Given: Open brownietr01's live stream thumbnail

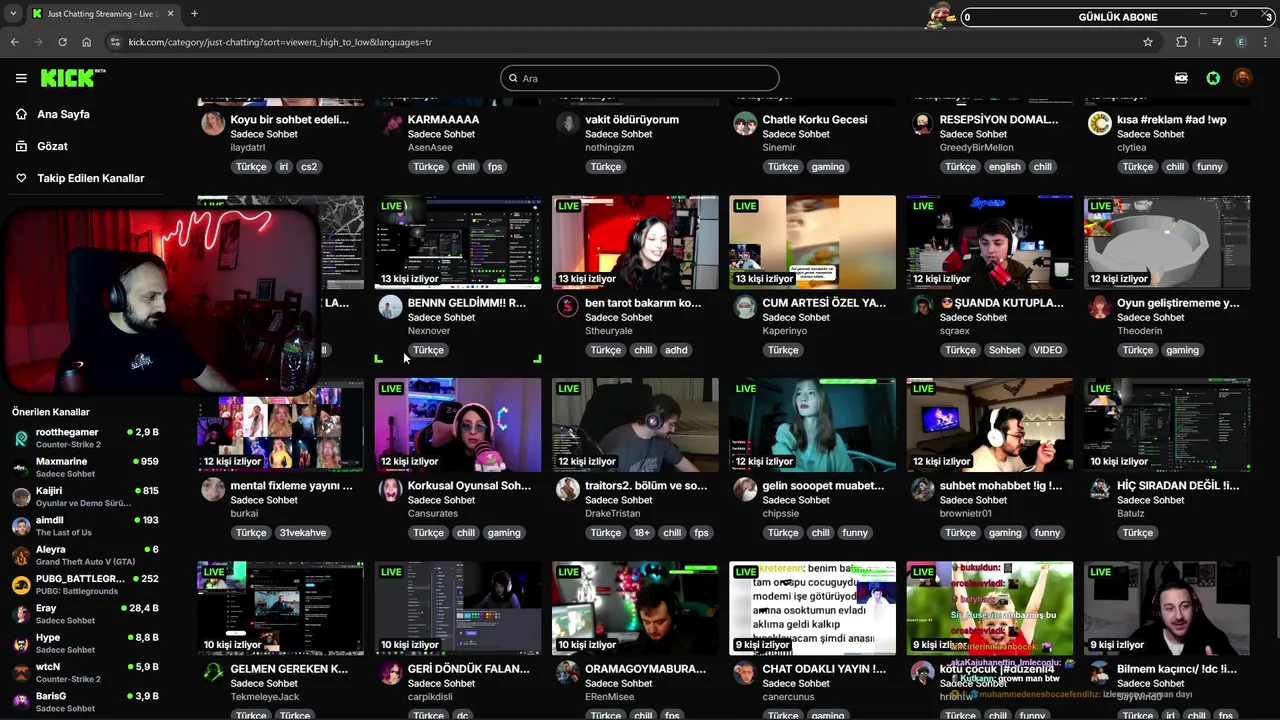Looking at the screenshot, I should click(990, 425).
